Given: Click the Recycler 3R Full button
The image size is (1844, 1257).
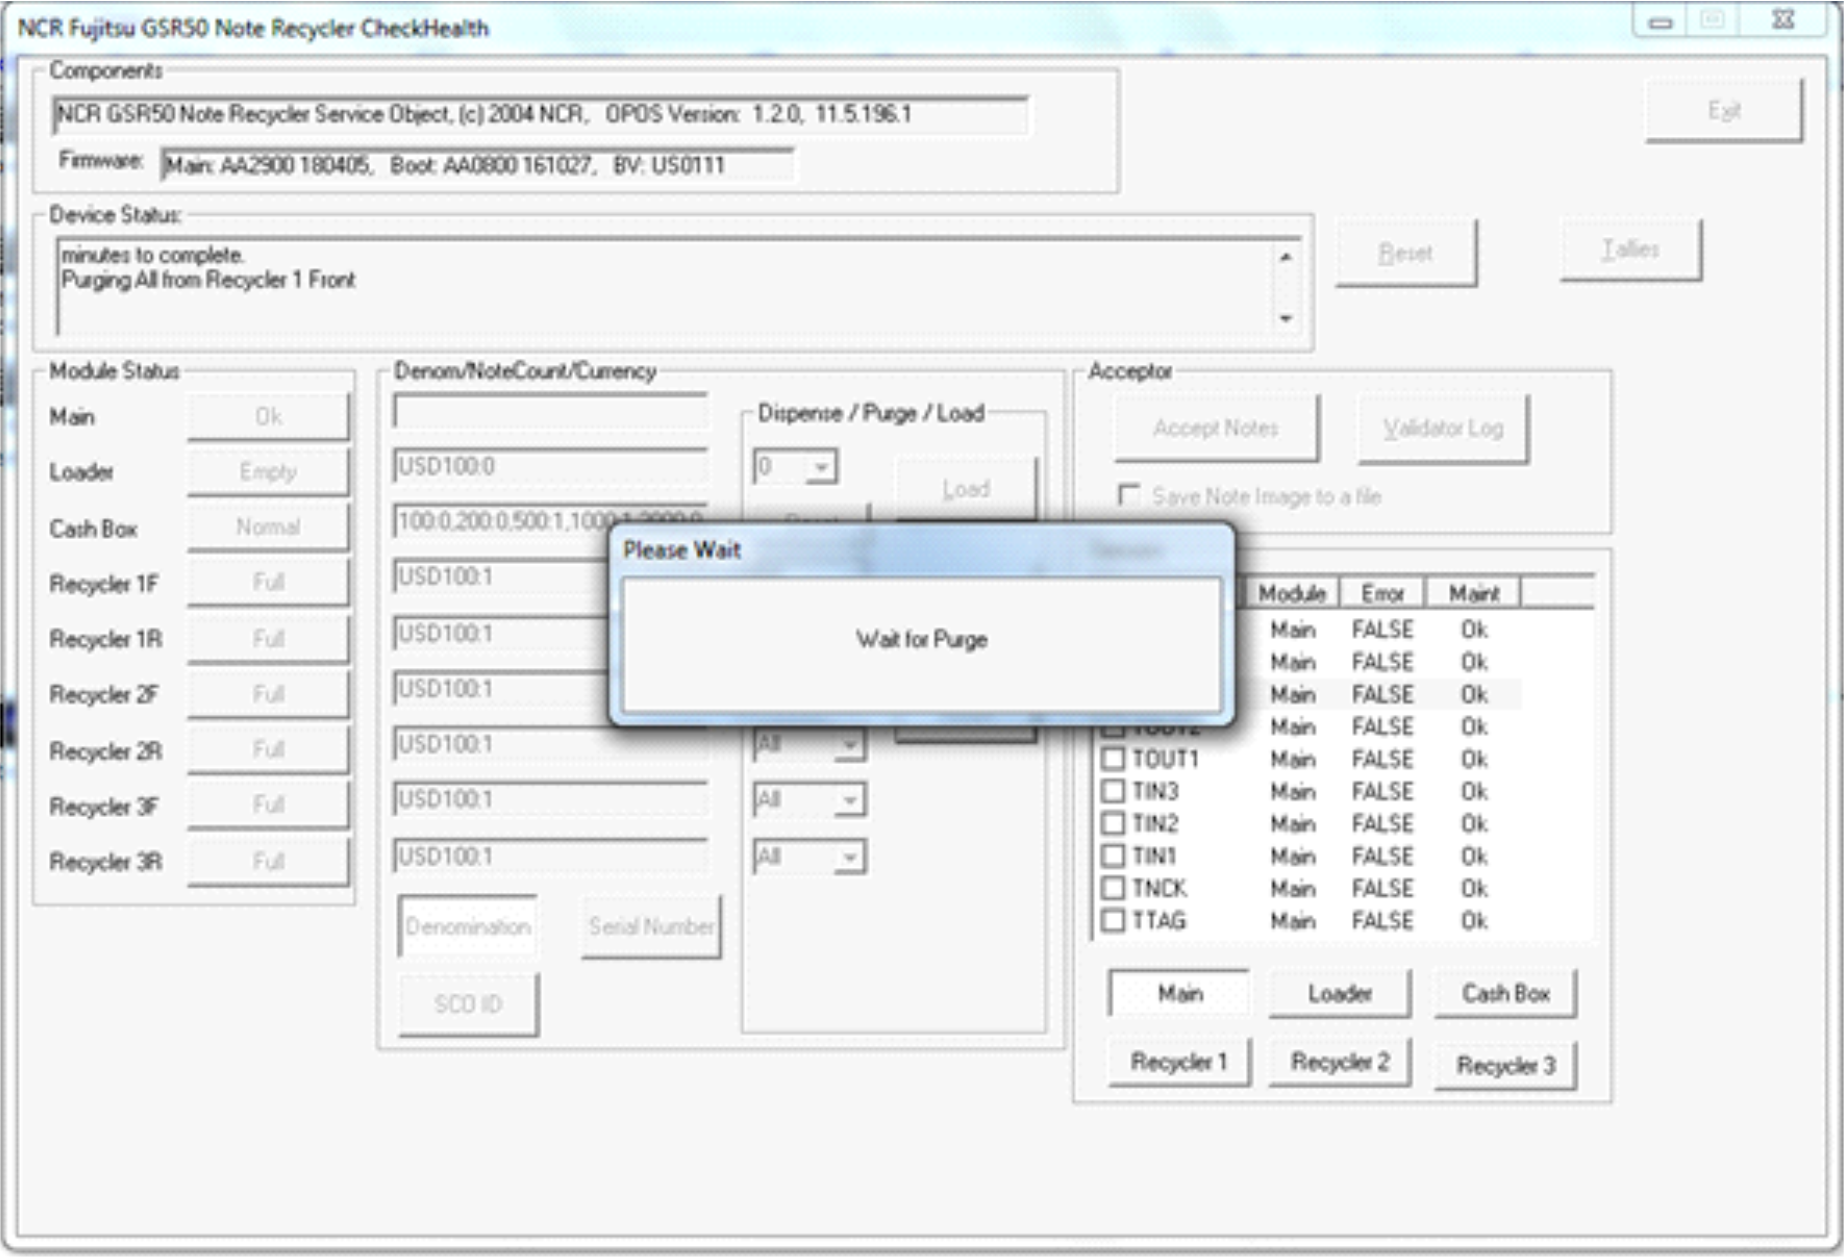Looking at the screenshot, I should point(268,861).
